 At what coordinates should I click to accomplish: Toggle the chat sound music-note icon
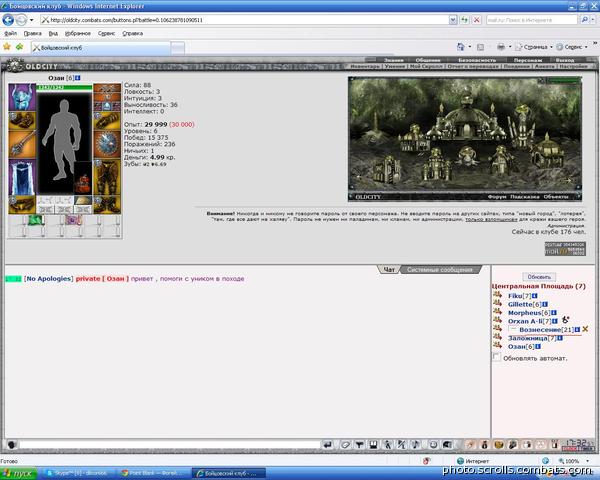416,445
